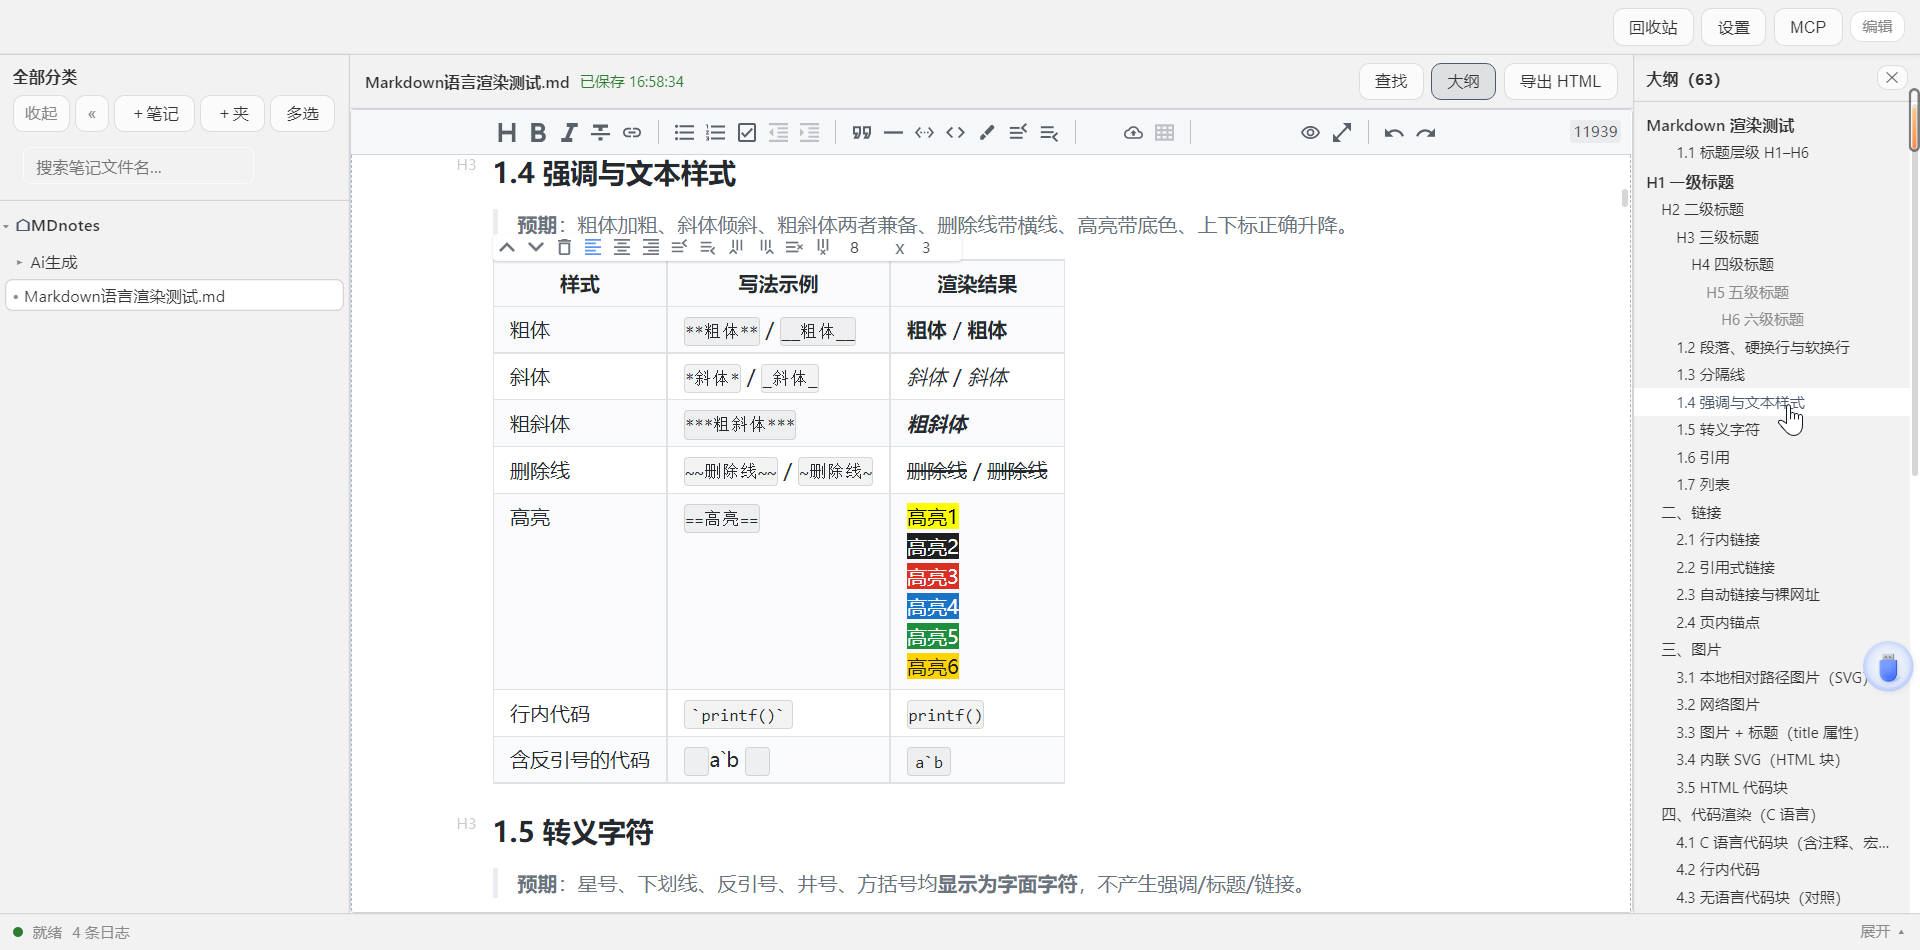Insert a hyperlink using the link icon
1920x950 pixels.
pyautogui.click(x=631, y=132)
